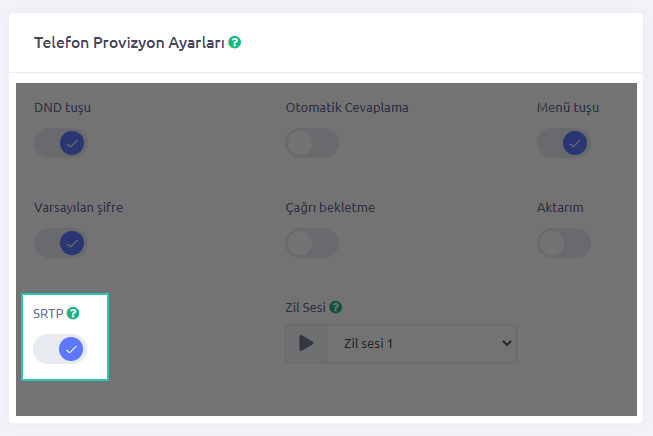
Task: Click the DND tuşu label
Action: click(x=62, y=107)
